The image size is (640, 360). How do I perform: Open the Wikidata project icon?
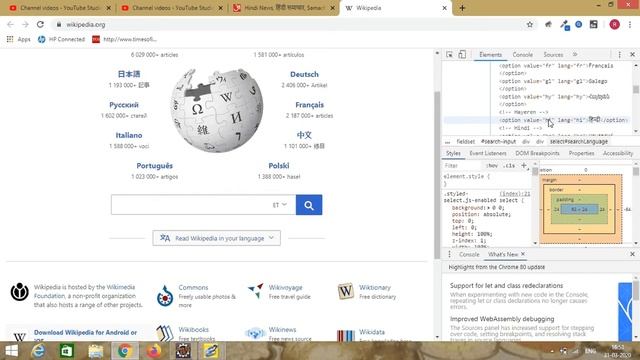(346, 336)
